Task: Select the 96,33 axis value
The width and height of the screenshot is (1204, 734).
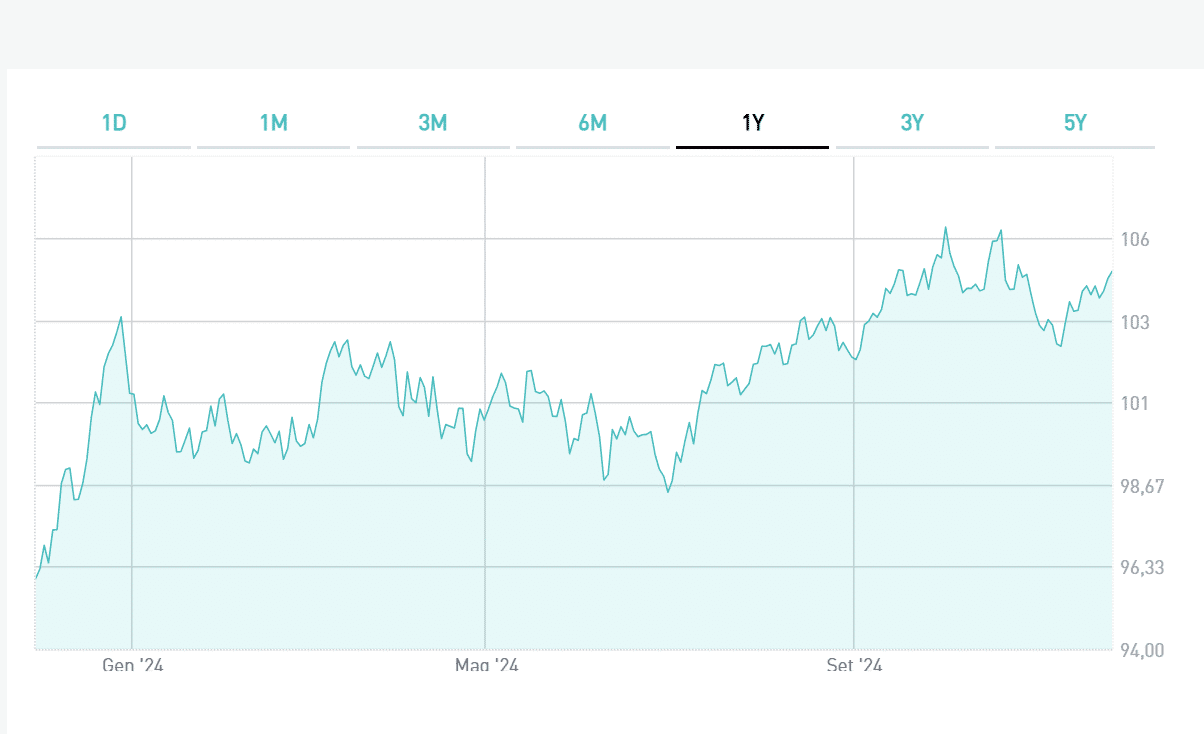Action: coord(1141,568)
